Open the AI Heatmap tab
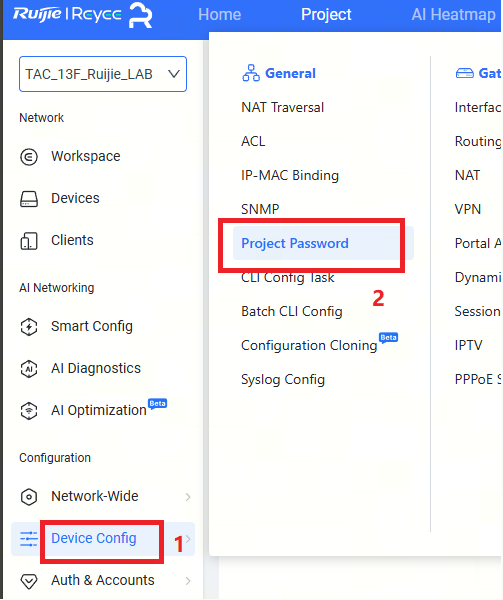 (453, 15)
